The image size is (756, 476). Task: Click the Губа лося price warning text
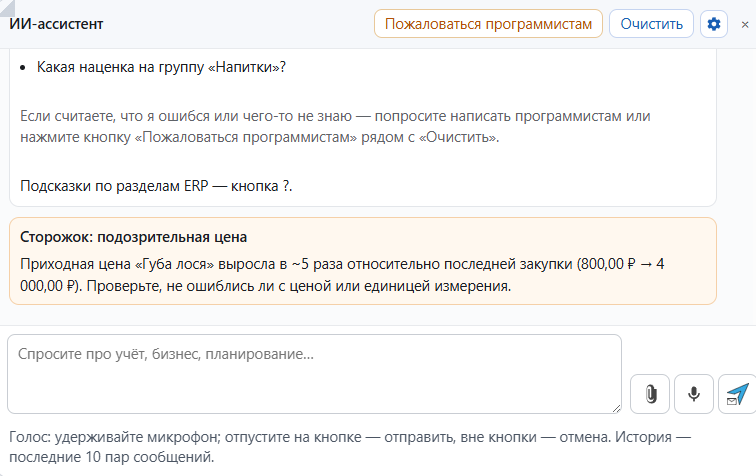(342, 275)
